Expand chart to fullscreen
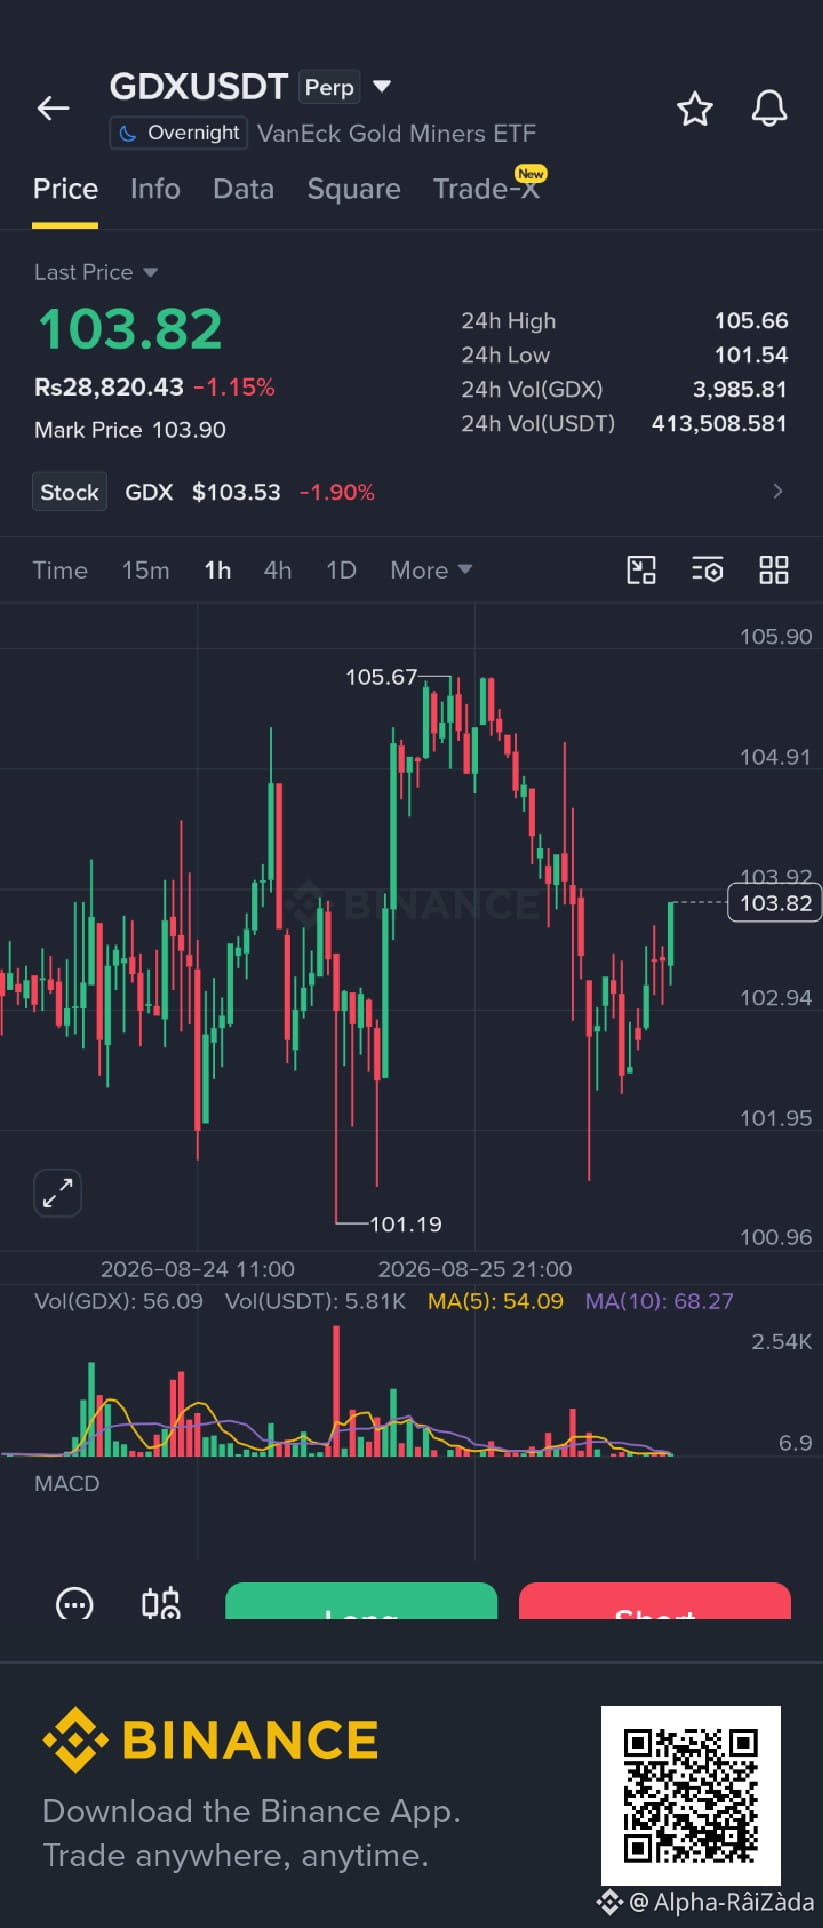Viewport: 823px width, 1928px height. point(57,1193)
